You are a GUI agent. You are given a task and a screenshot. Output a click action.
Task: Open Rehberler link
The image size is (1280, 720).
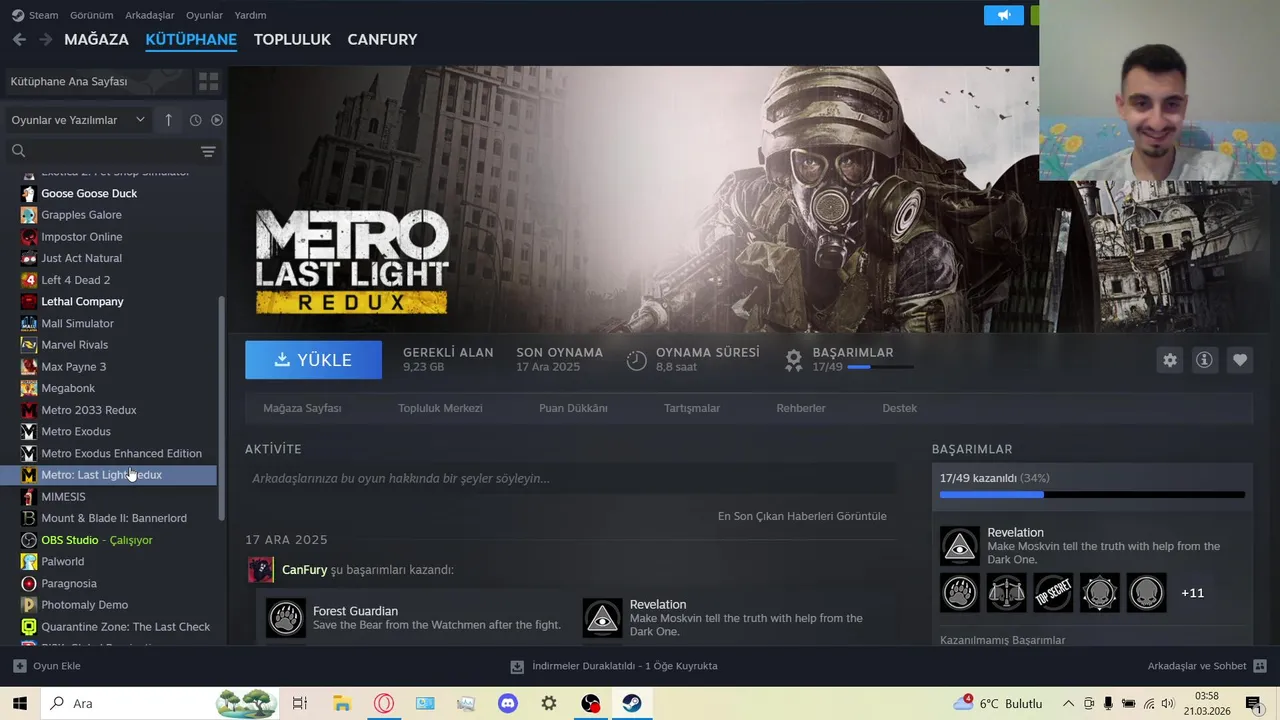click(x=801, y=408)
